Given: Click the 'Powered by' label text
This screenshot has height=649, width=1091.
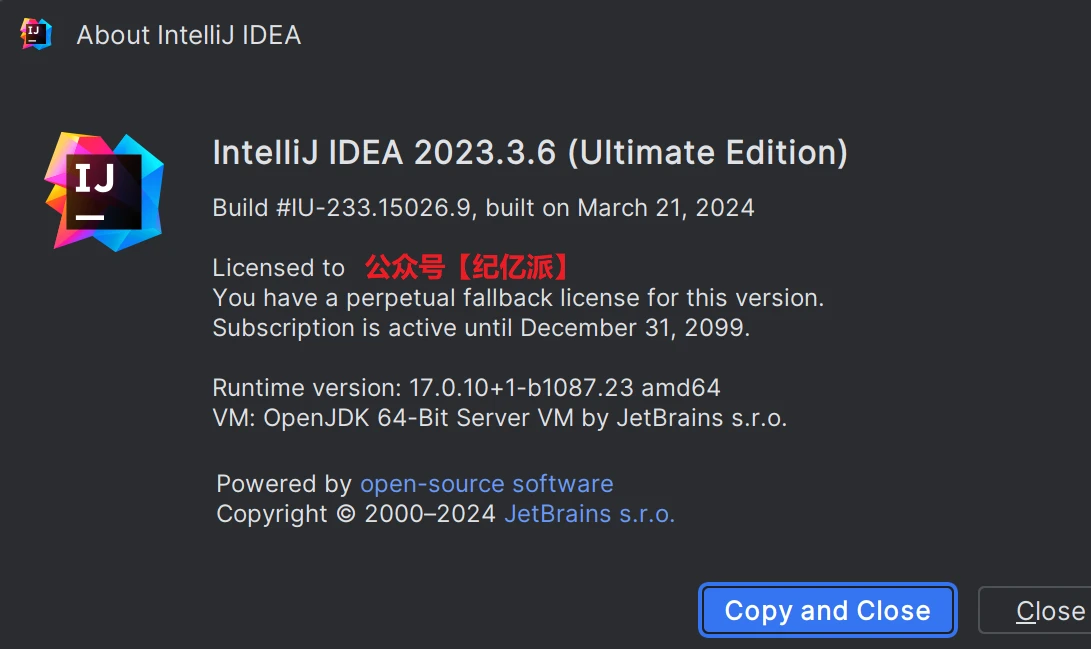Looking at the screenshot, I should (x=284, y=484).
